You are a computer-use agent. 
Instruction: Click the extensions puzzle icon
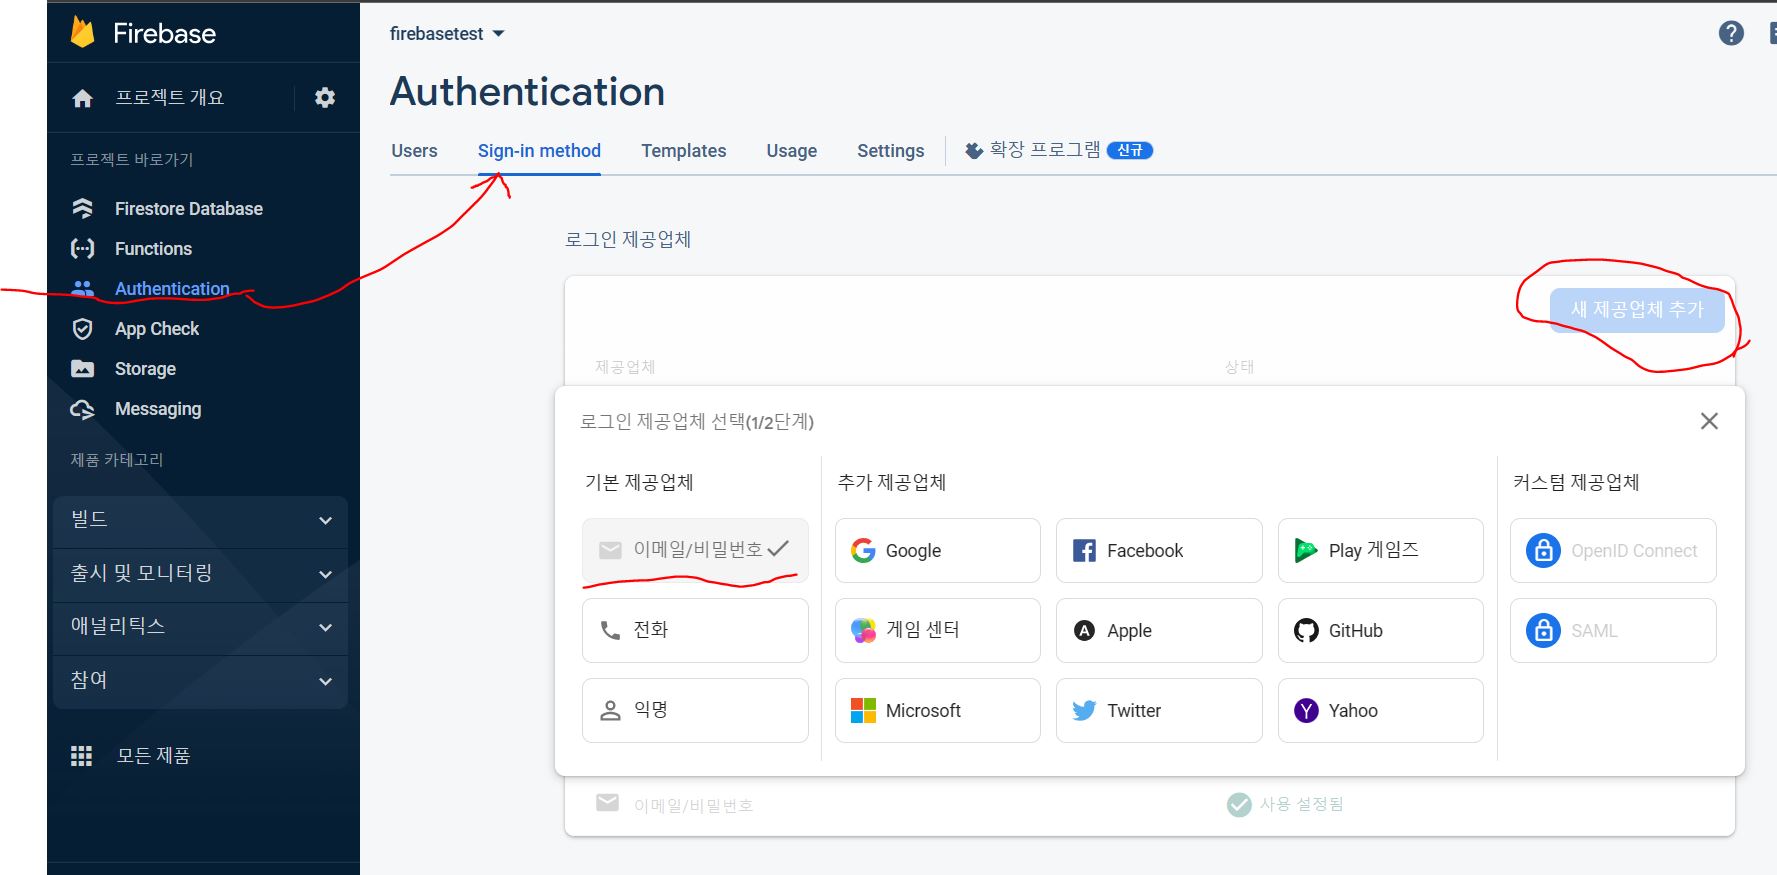pyautogui.click(x=974, y=151)
